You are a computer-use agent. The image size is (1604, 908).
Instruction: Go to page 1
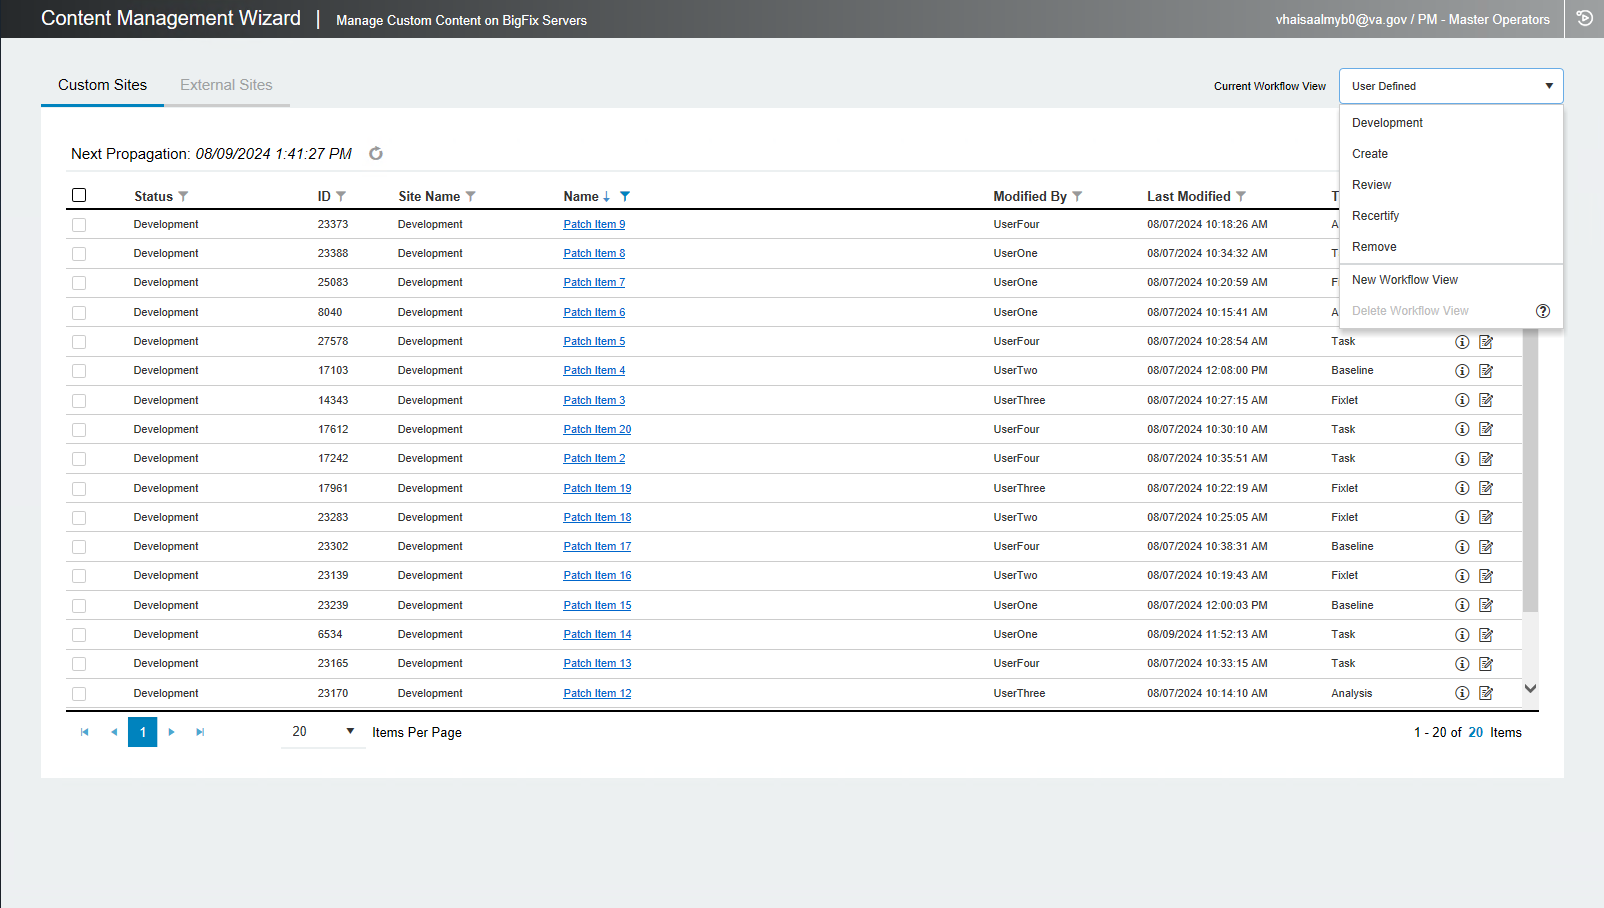pyautogui.click(x=143, y=732)
